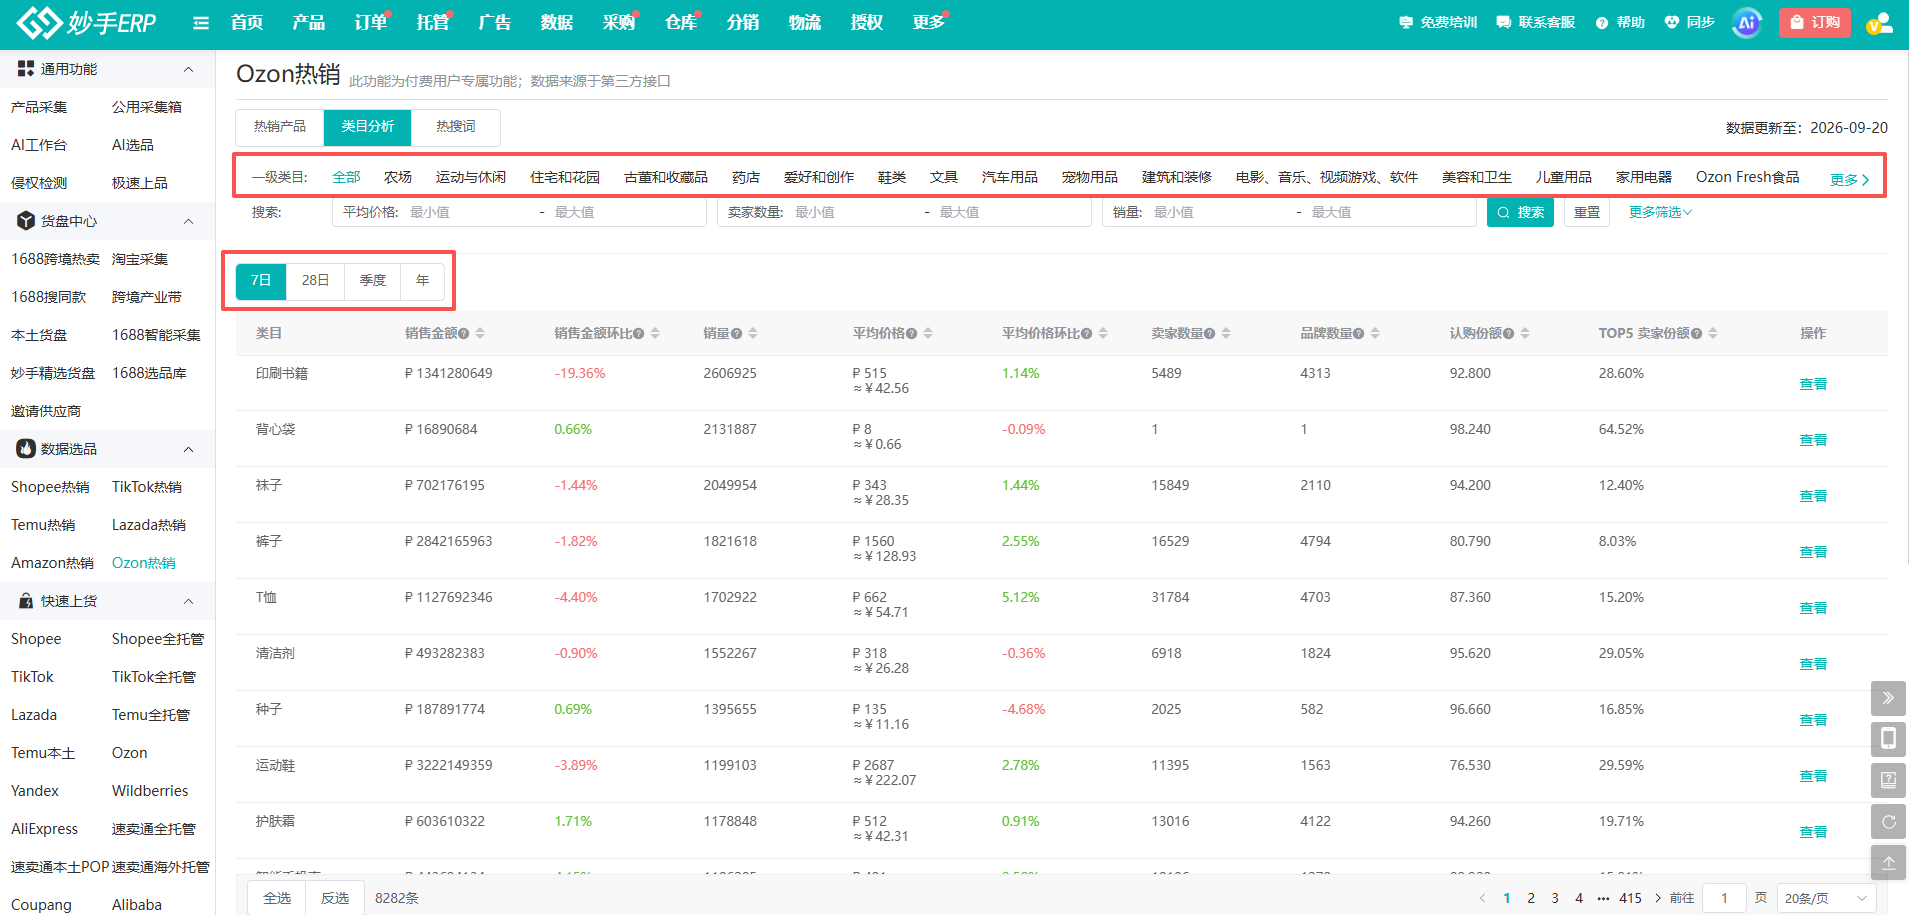Open 联系客服 customer service chat
Viewport: 1909px width, 915px height.
point(1536,22)
